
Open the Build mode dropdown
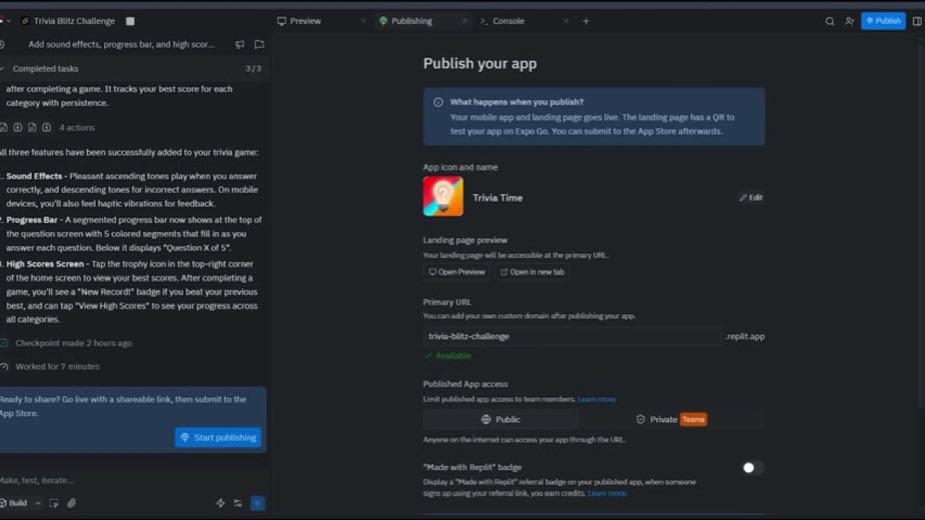[x=19, y=503]
